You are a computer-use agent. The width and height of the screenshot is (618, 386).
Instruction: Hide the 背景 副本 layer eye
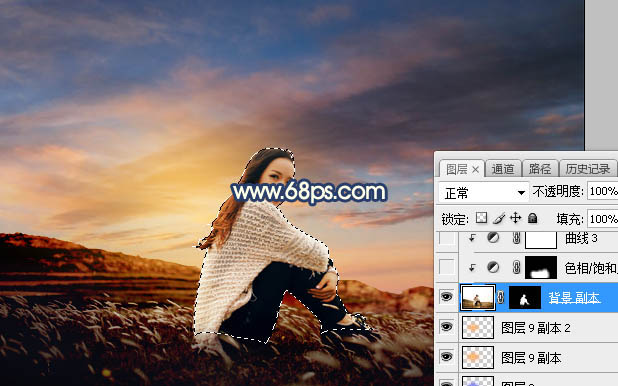click(446, 297)
